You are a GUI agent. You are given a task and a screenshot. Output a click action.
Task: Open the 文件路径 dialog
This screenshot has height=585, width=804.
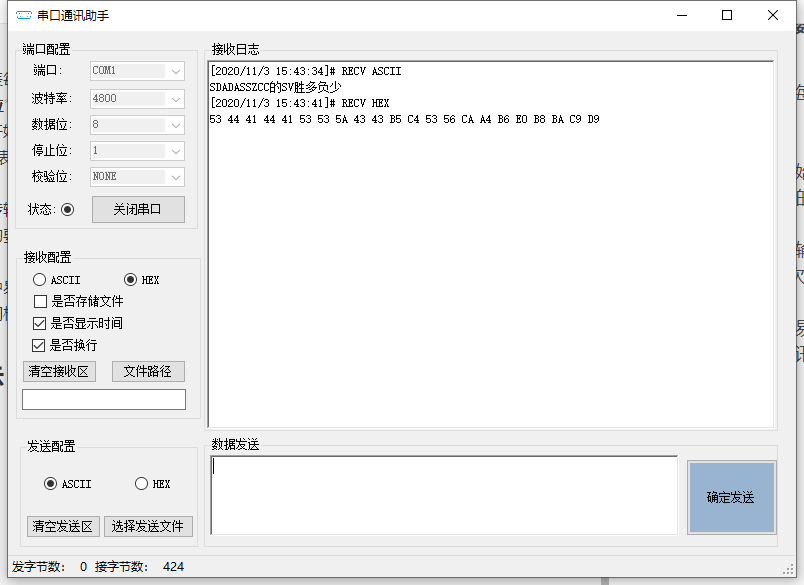(x=147, y=370)
